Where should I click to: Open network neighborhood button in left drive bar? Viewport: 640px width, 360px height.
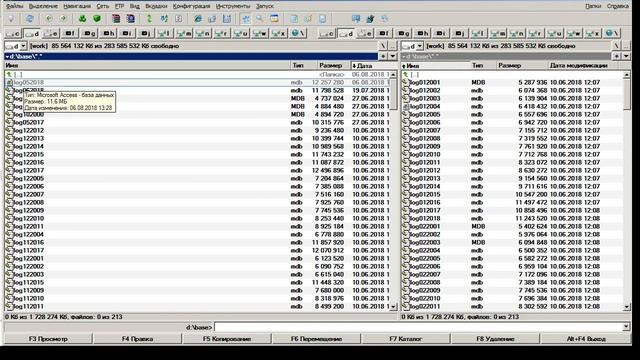[x=298, y=33]
